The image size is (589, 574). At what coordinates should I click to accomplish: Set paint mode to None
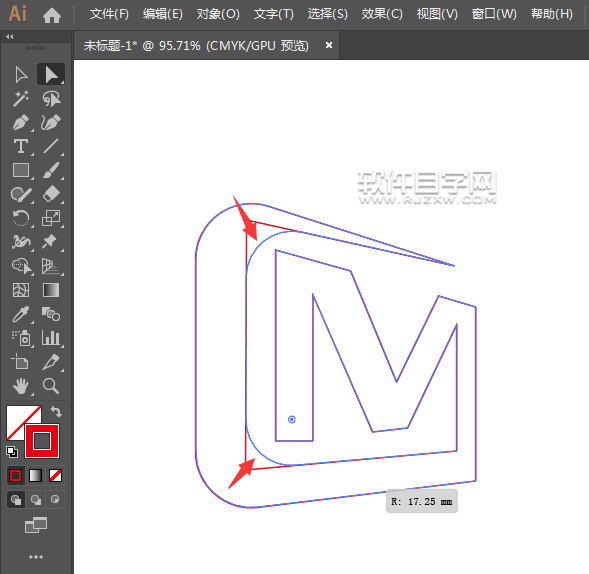point(56,476)
